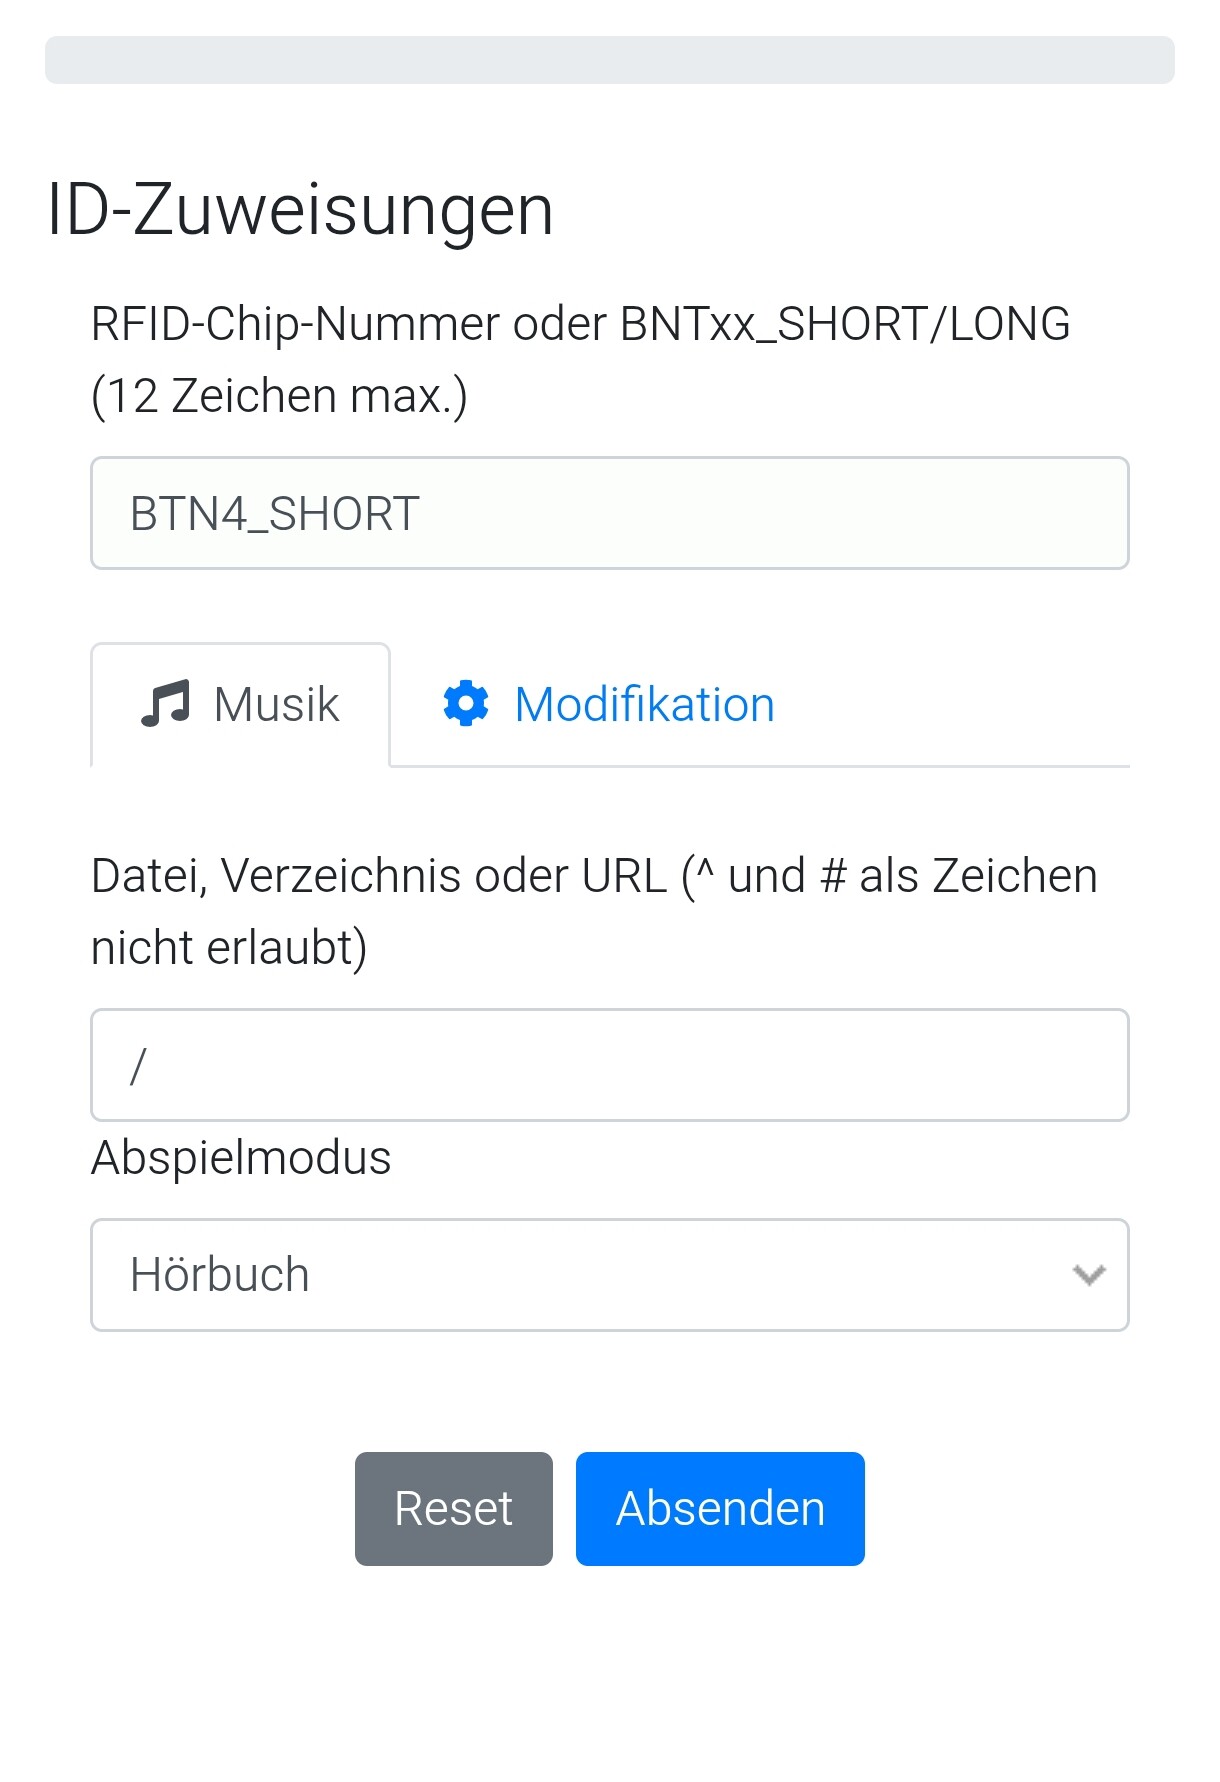
Task: Click the blue gear icon
Action: tap(466, 704)
